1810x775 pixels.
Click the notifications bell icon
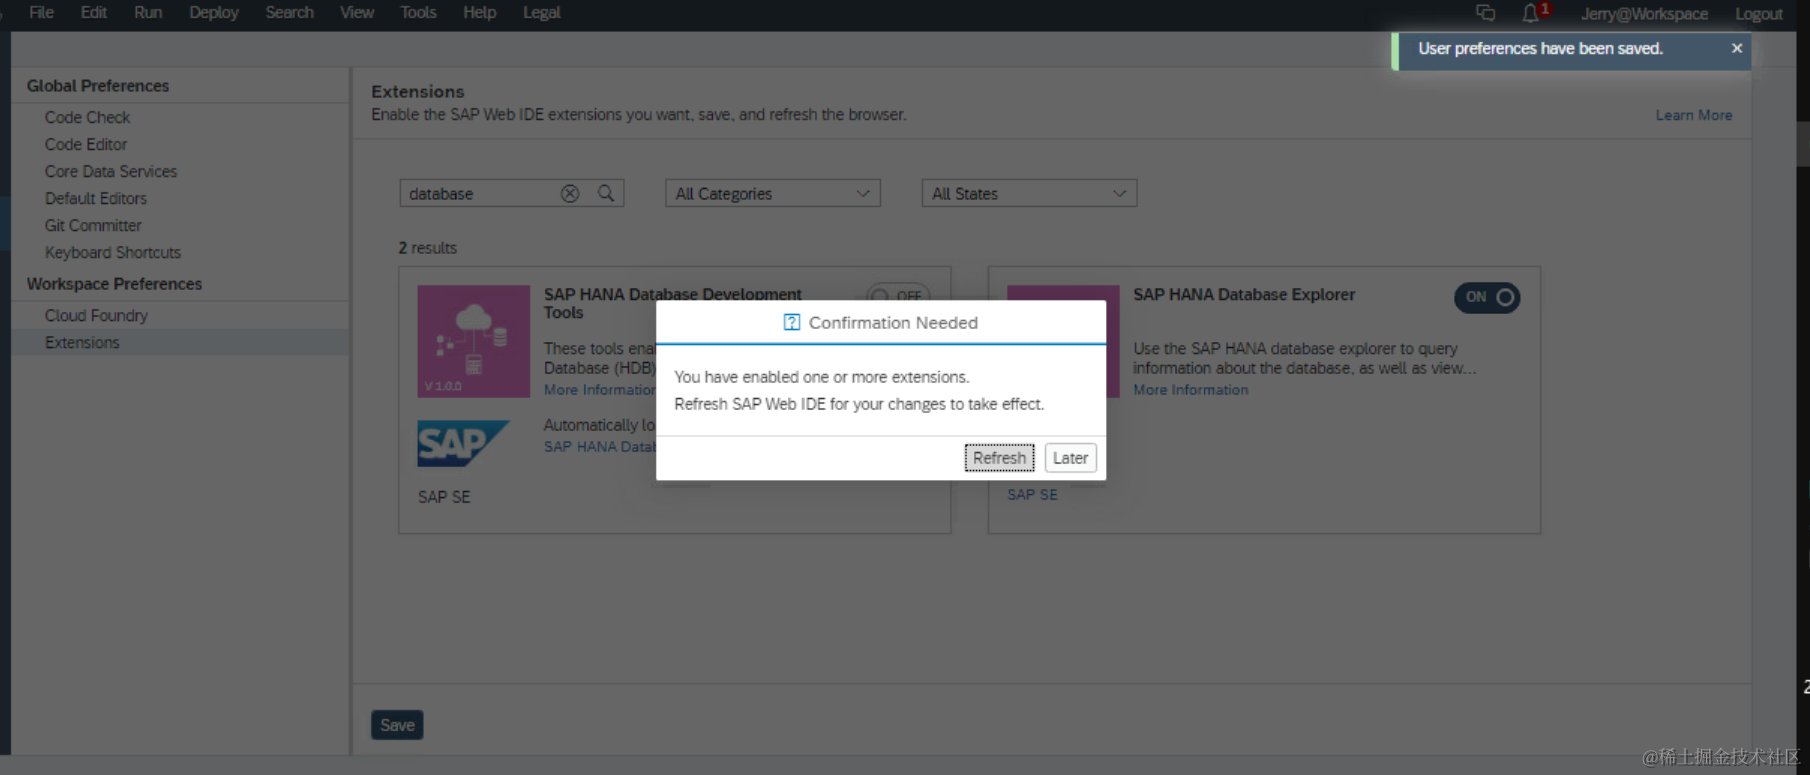[x=1530, y=13]
